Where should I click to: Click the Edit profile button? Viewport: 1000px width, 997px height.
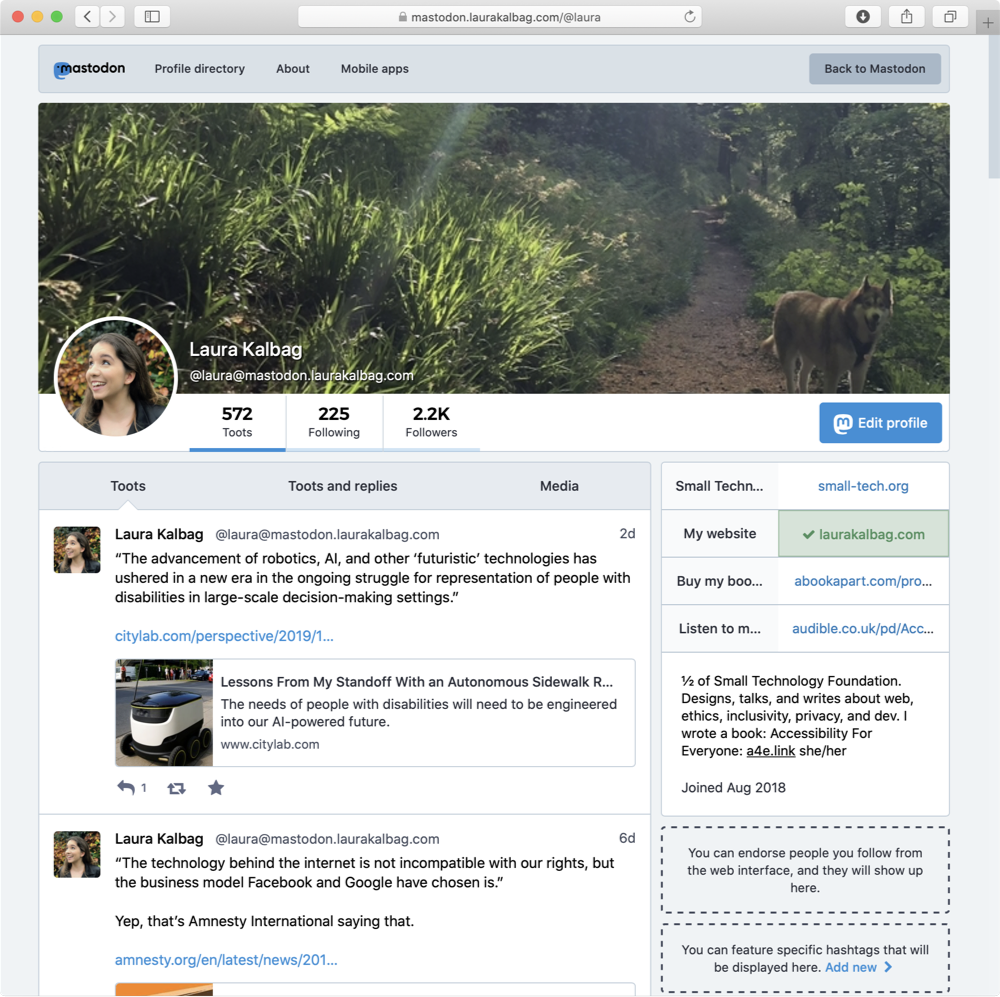(x=881, y=423)
